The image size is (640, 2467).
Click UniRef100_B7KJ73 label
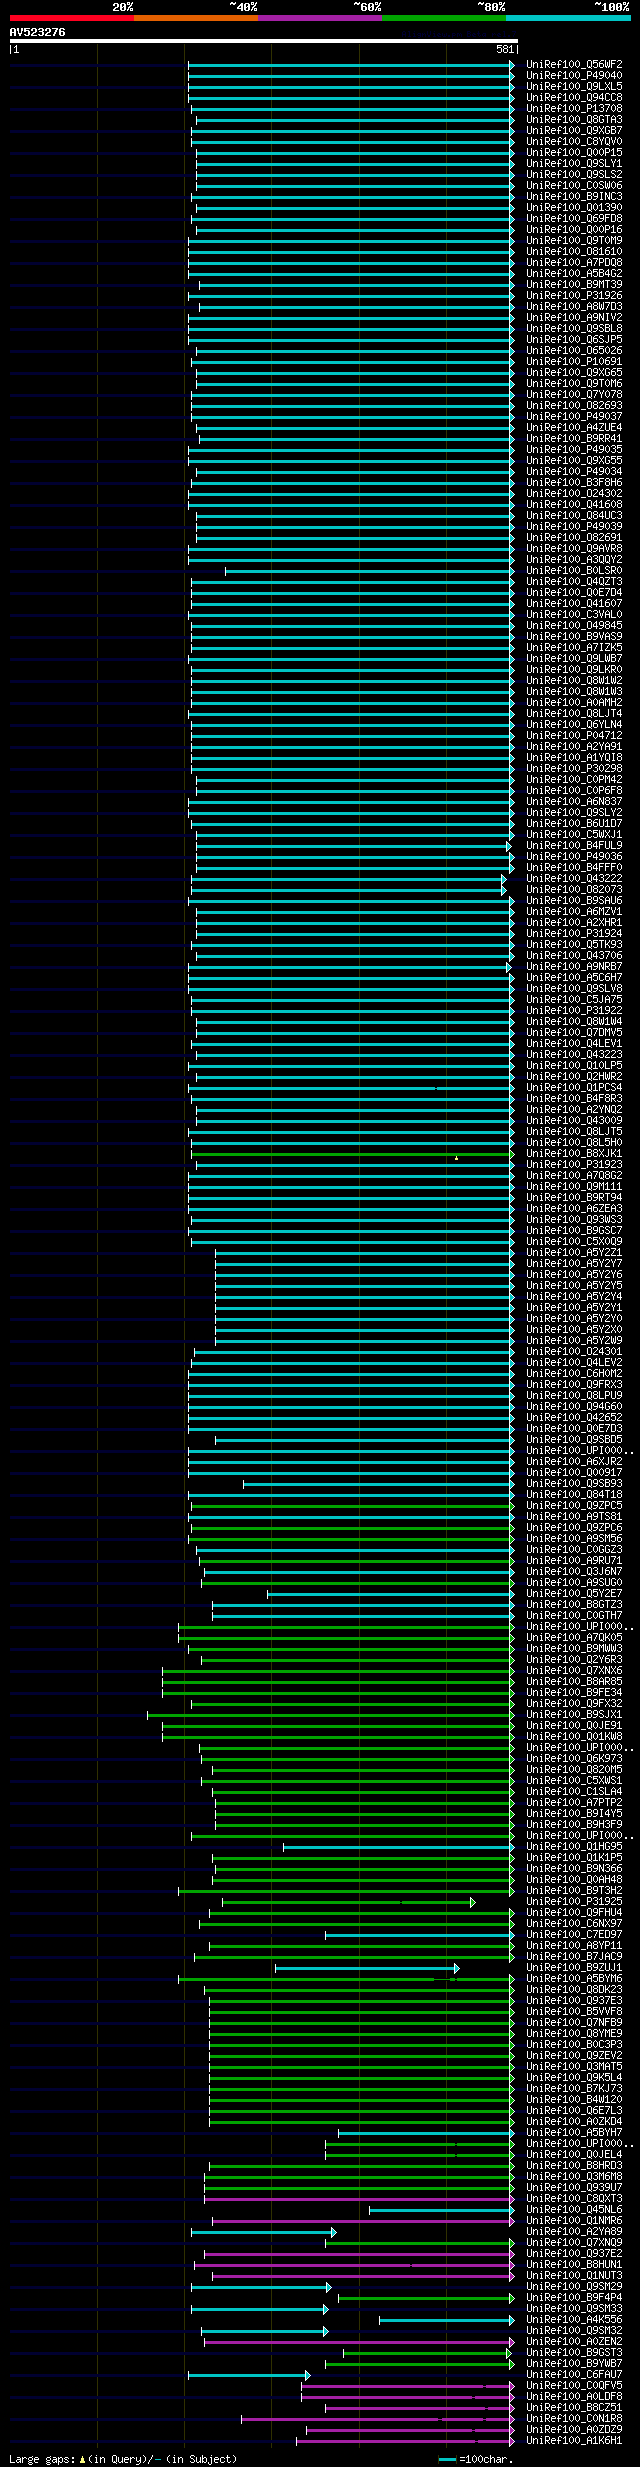click(574, 2088)
